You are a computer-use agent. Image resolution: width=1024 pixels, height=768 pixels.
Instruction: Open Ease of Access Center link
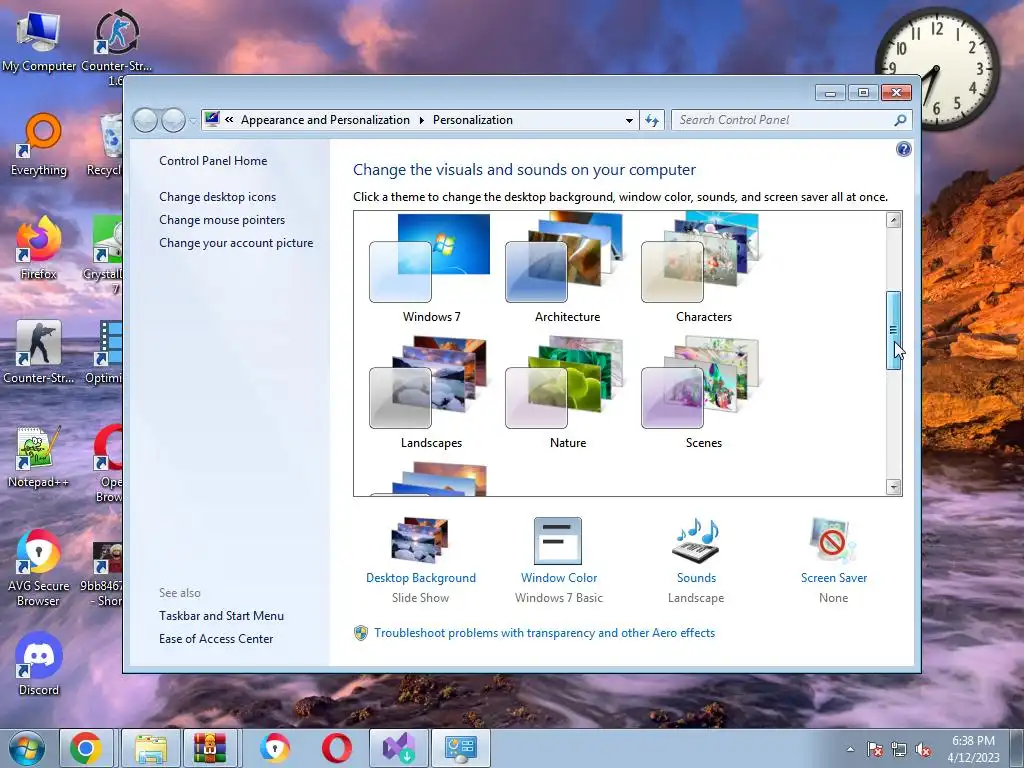[x=216, y=639]
